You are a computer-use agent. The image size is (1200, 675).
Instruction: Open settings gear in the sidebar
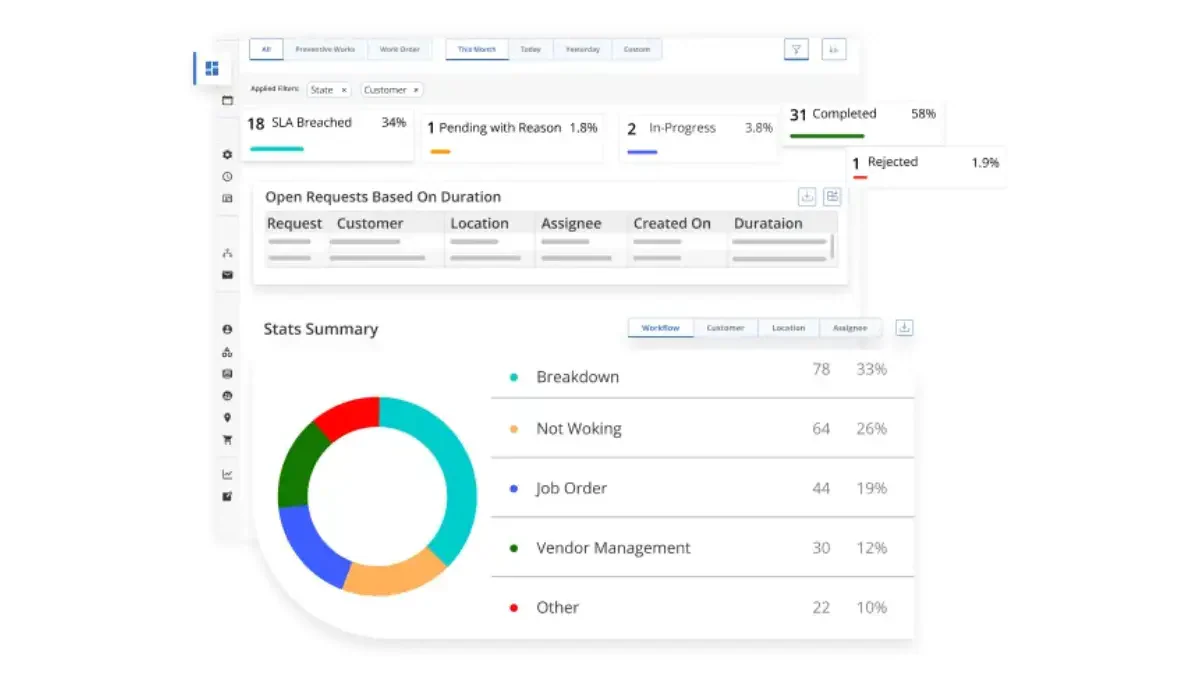tap(227, 155)
